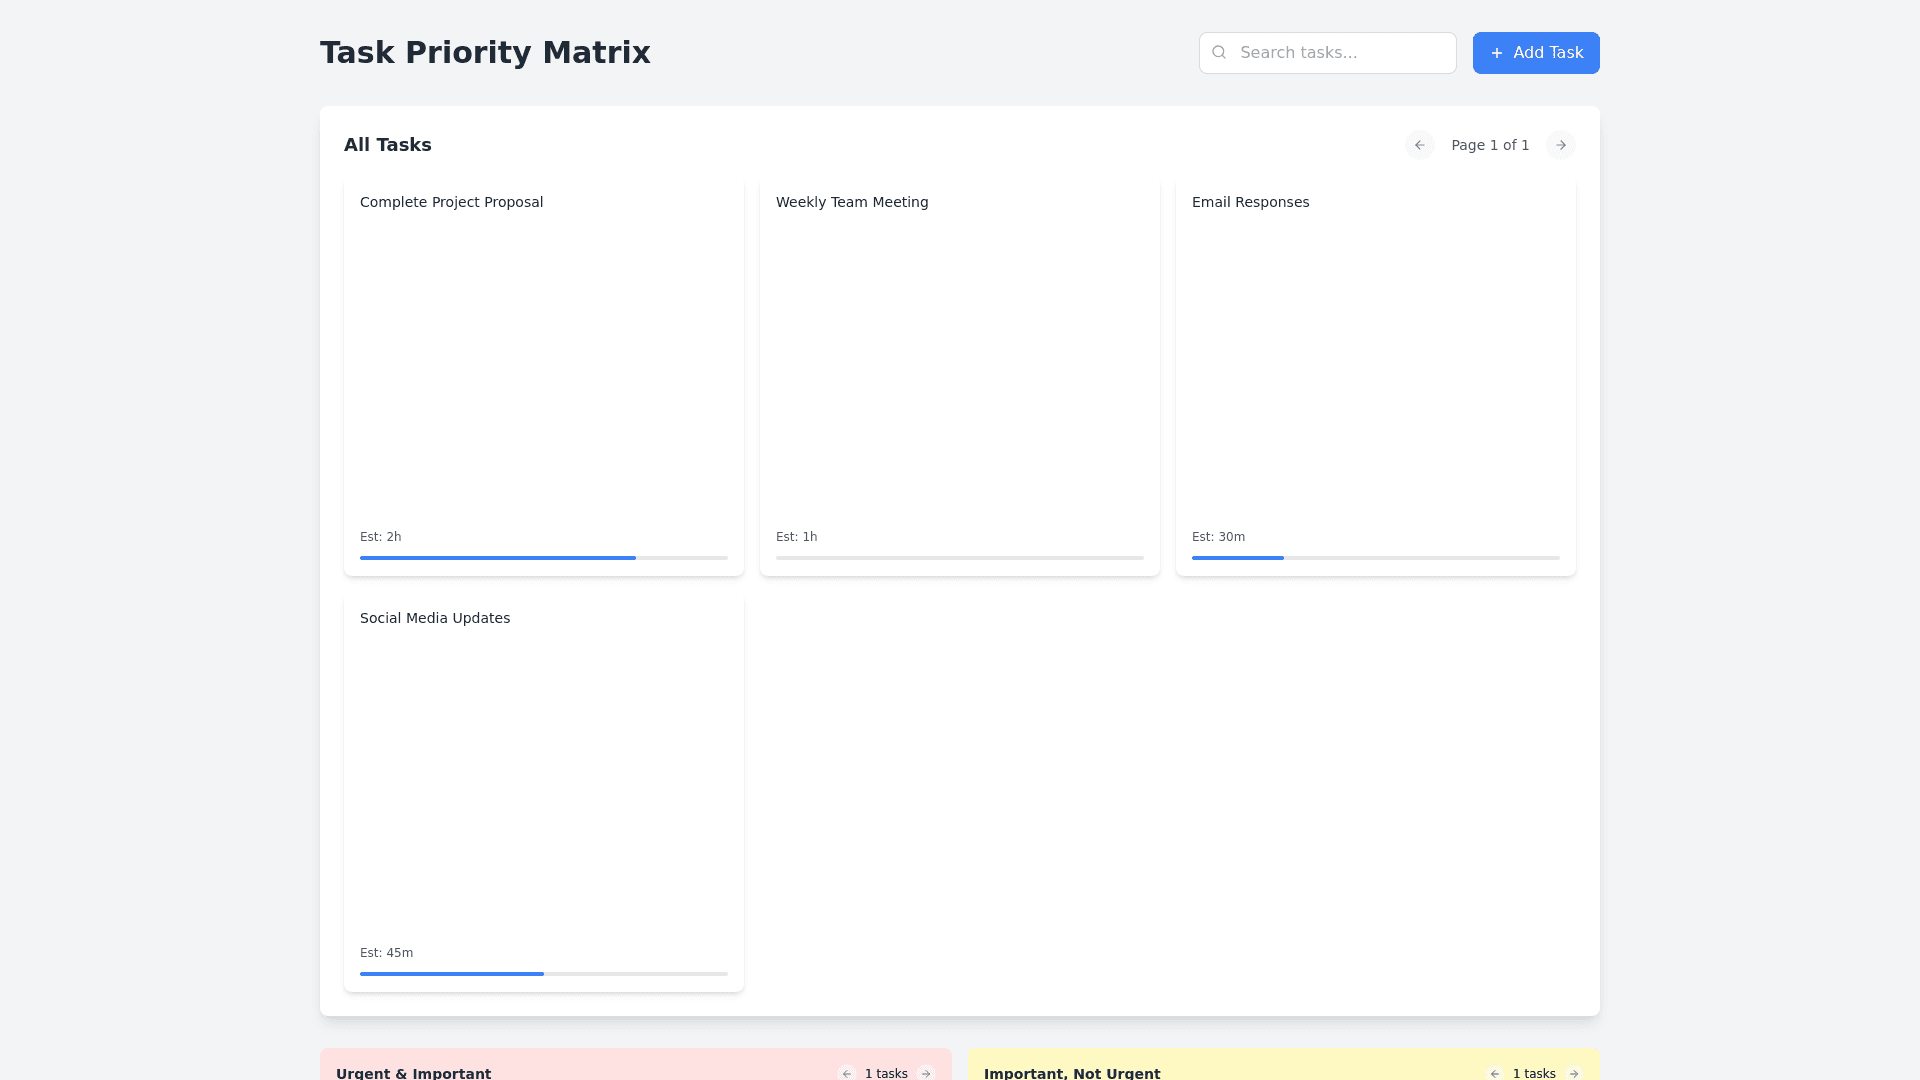The width and height of the screenshot is (1920, 1080).
Task: Next arrow in Important, Not Urgent quadrant
Action: (x=1574, y=1073)
